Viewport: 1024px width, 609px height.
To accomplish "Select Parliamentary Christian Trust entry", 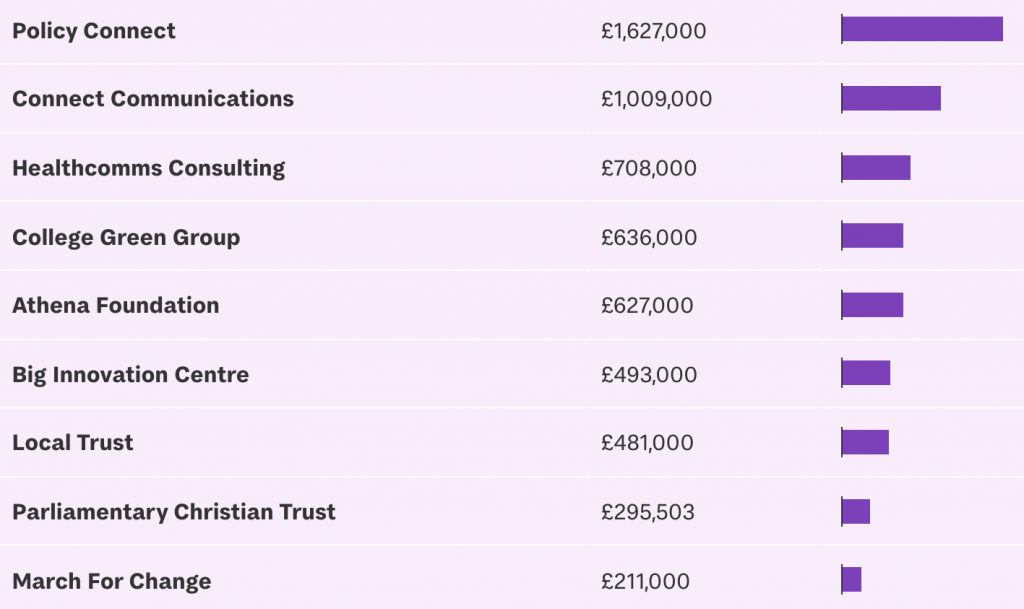I will [174, 512].
